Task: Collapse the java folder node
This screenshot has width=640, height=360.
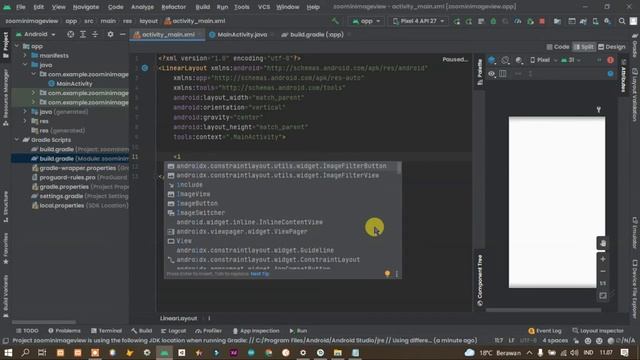Action: pos(25,65)
